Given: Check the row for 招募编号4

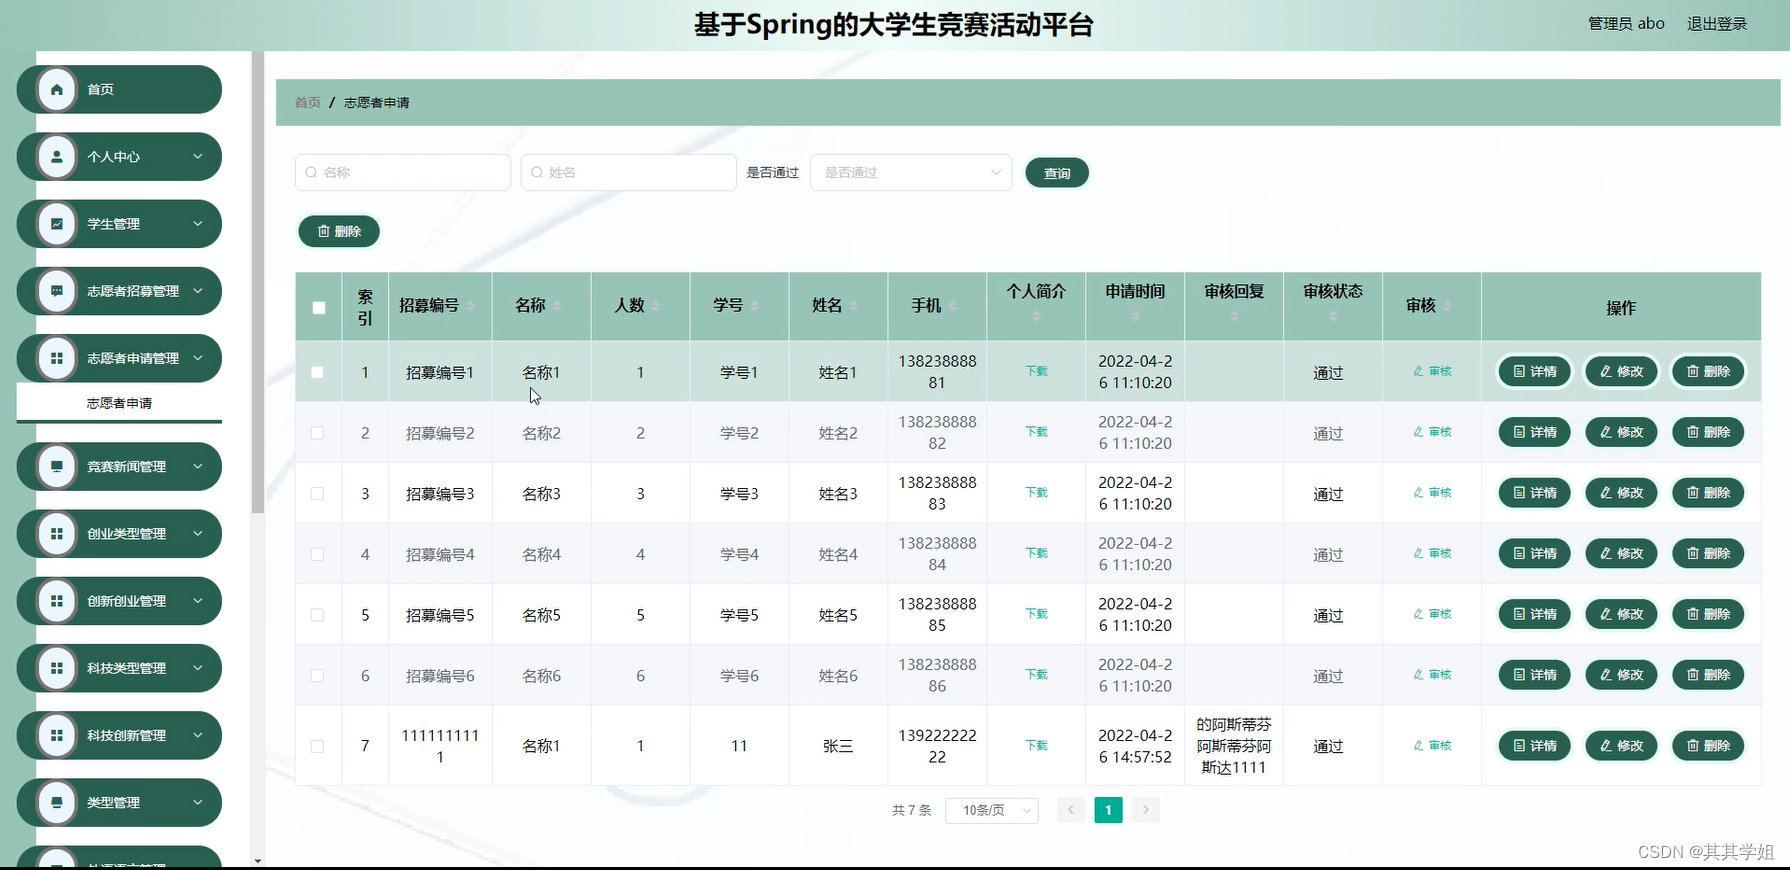Looking at the screenshot, I should (317, 554).
